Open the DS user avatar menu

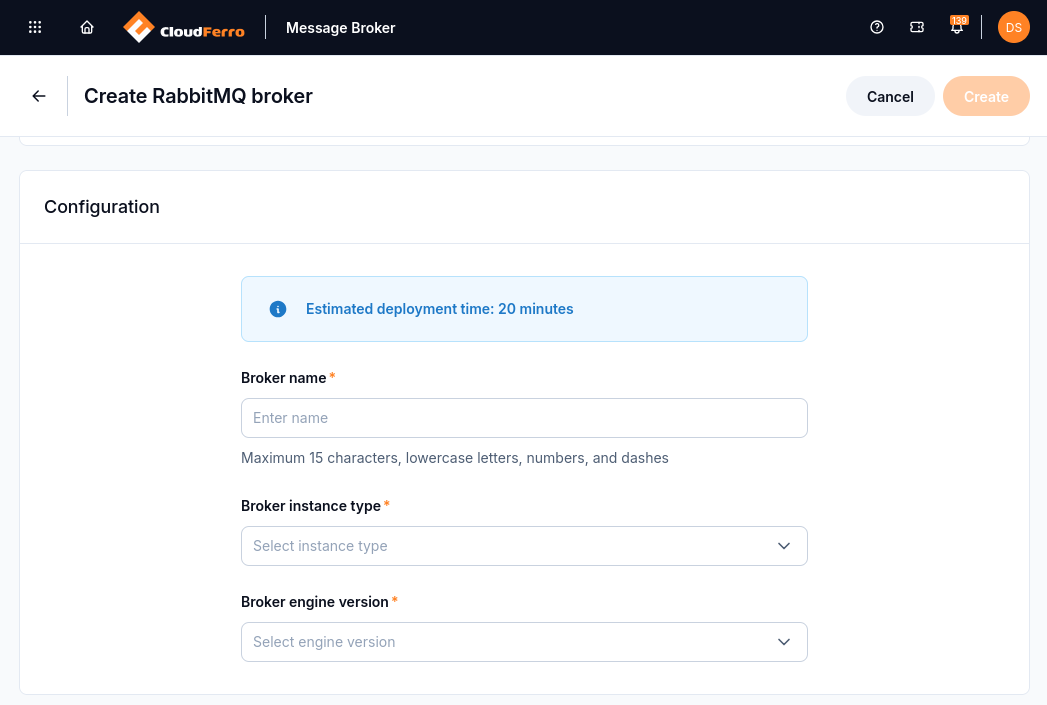click(1014, 27)
